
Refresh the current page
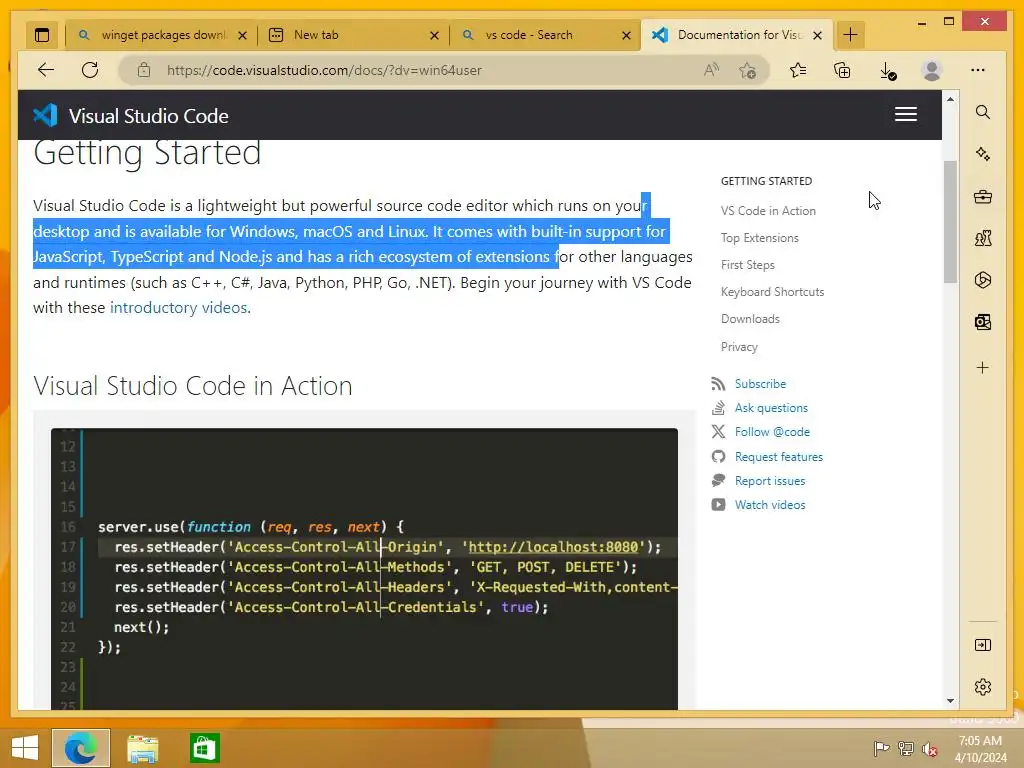pyautogui.click(x=90, y=70)
